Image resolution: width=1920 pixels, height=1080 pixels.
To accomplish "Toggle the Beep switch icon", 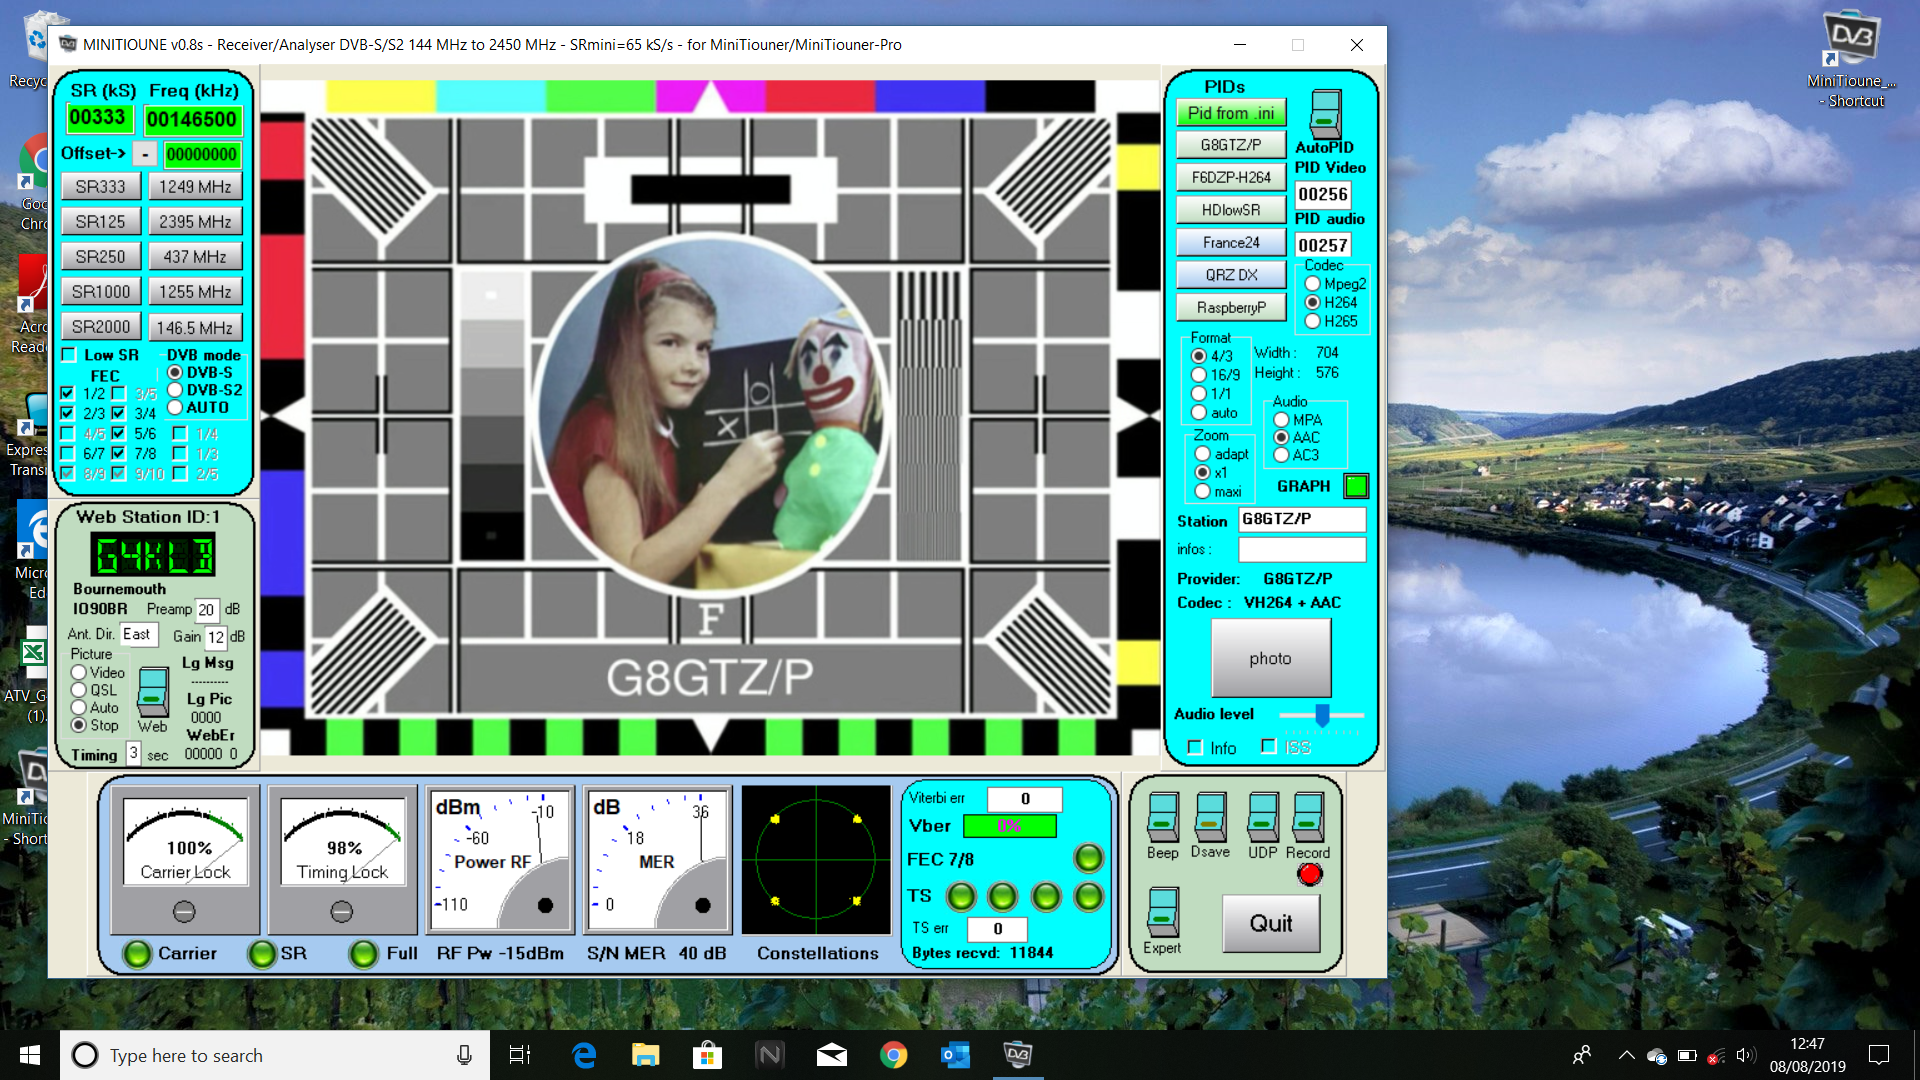I will pos(1162,820).
